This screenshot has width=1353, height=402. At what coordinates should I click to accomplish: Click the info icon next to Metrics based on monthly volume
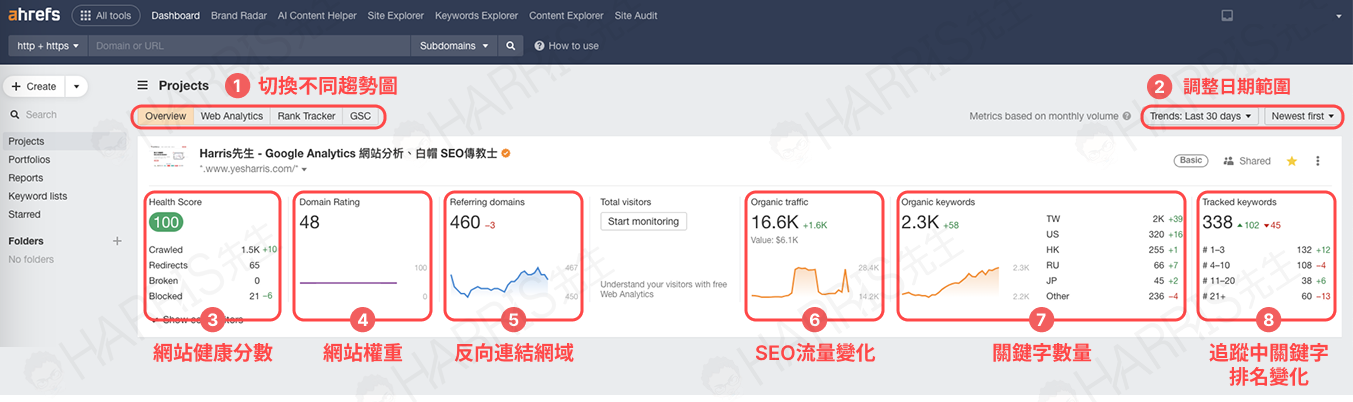click(1126, 116)
